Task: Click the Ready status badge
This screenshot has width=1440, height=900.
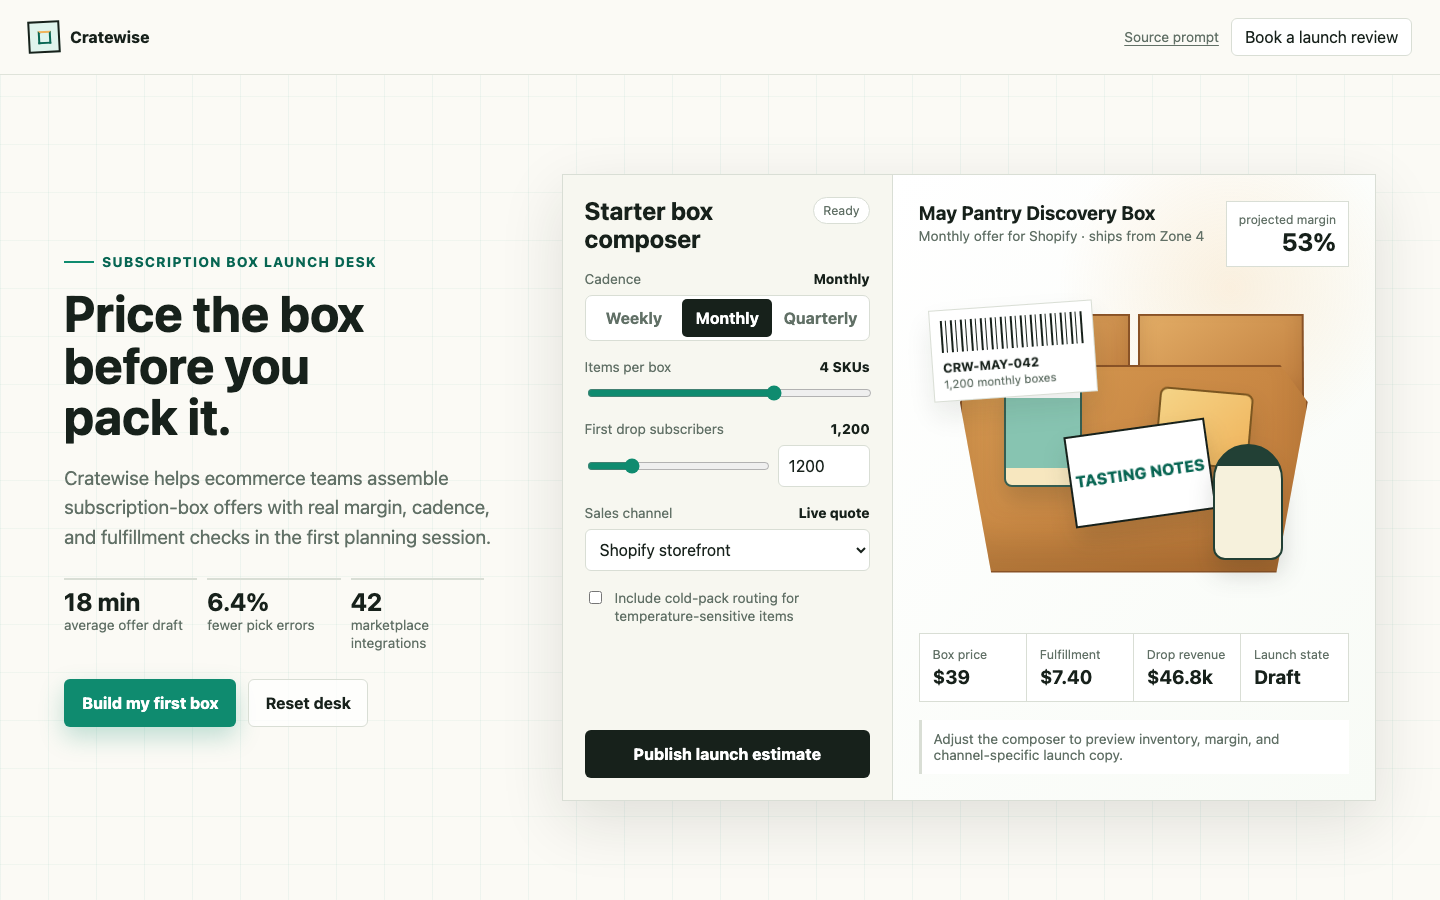Action: (841, 211)
